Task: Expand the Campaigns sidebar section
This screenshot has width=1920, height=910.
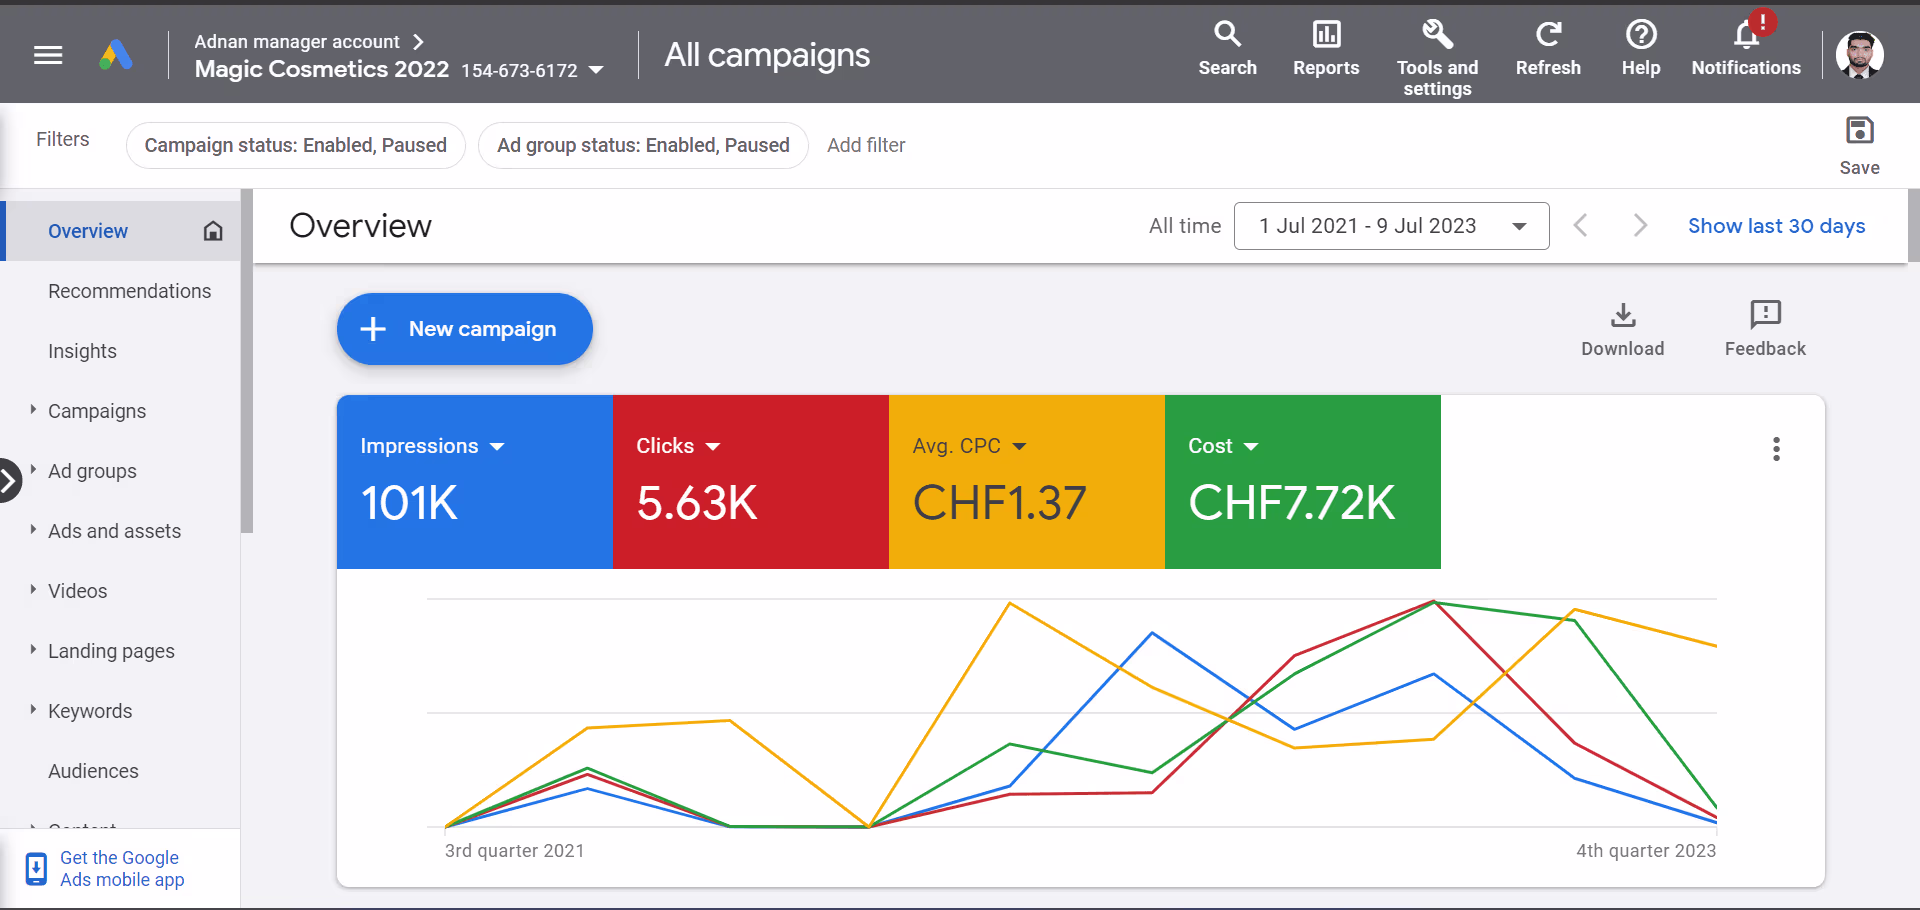Action: (x=33, y=410)
